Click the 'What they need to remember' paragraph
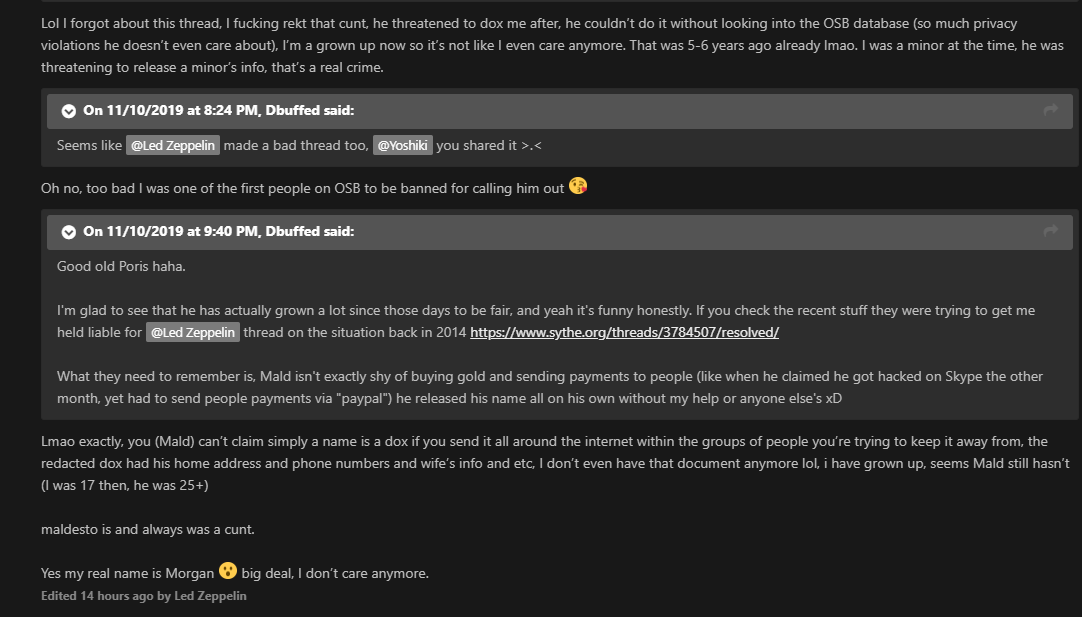Screen dimensions: 1082x617 [x=549, y=387]
